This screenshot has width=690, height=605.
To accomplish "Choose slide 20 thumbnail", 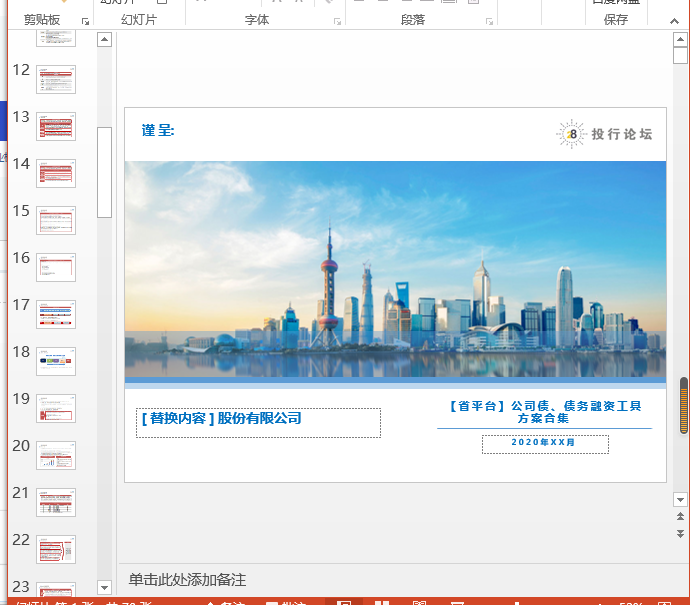I will (x=56, y=455).
